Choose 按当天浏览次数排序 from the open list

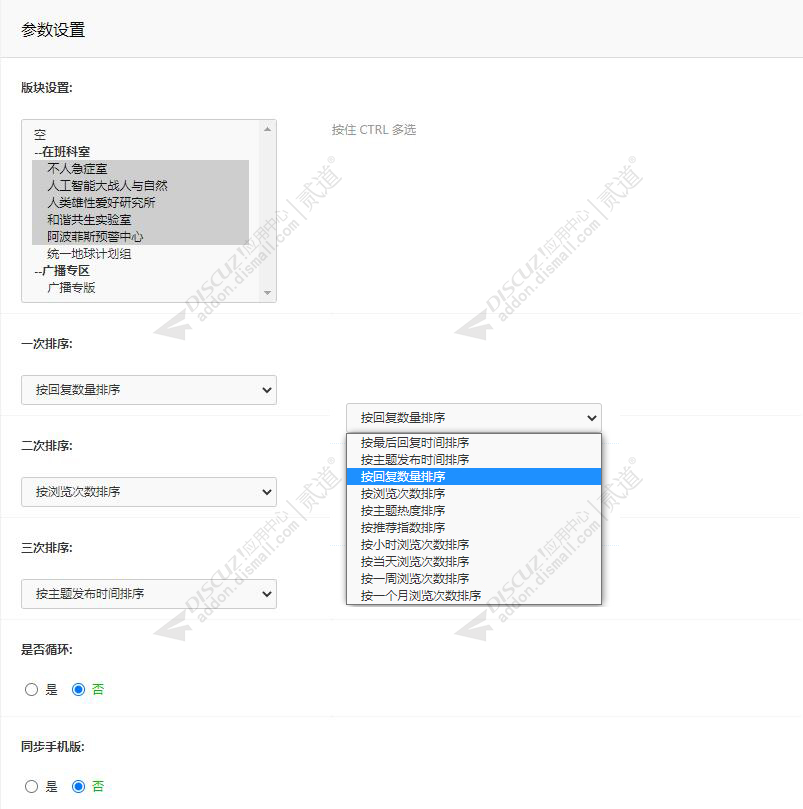tap(474, 562)
